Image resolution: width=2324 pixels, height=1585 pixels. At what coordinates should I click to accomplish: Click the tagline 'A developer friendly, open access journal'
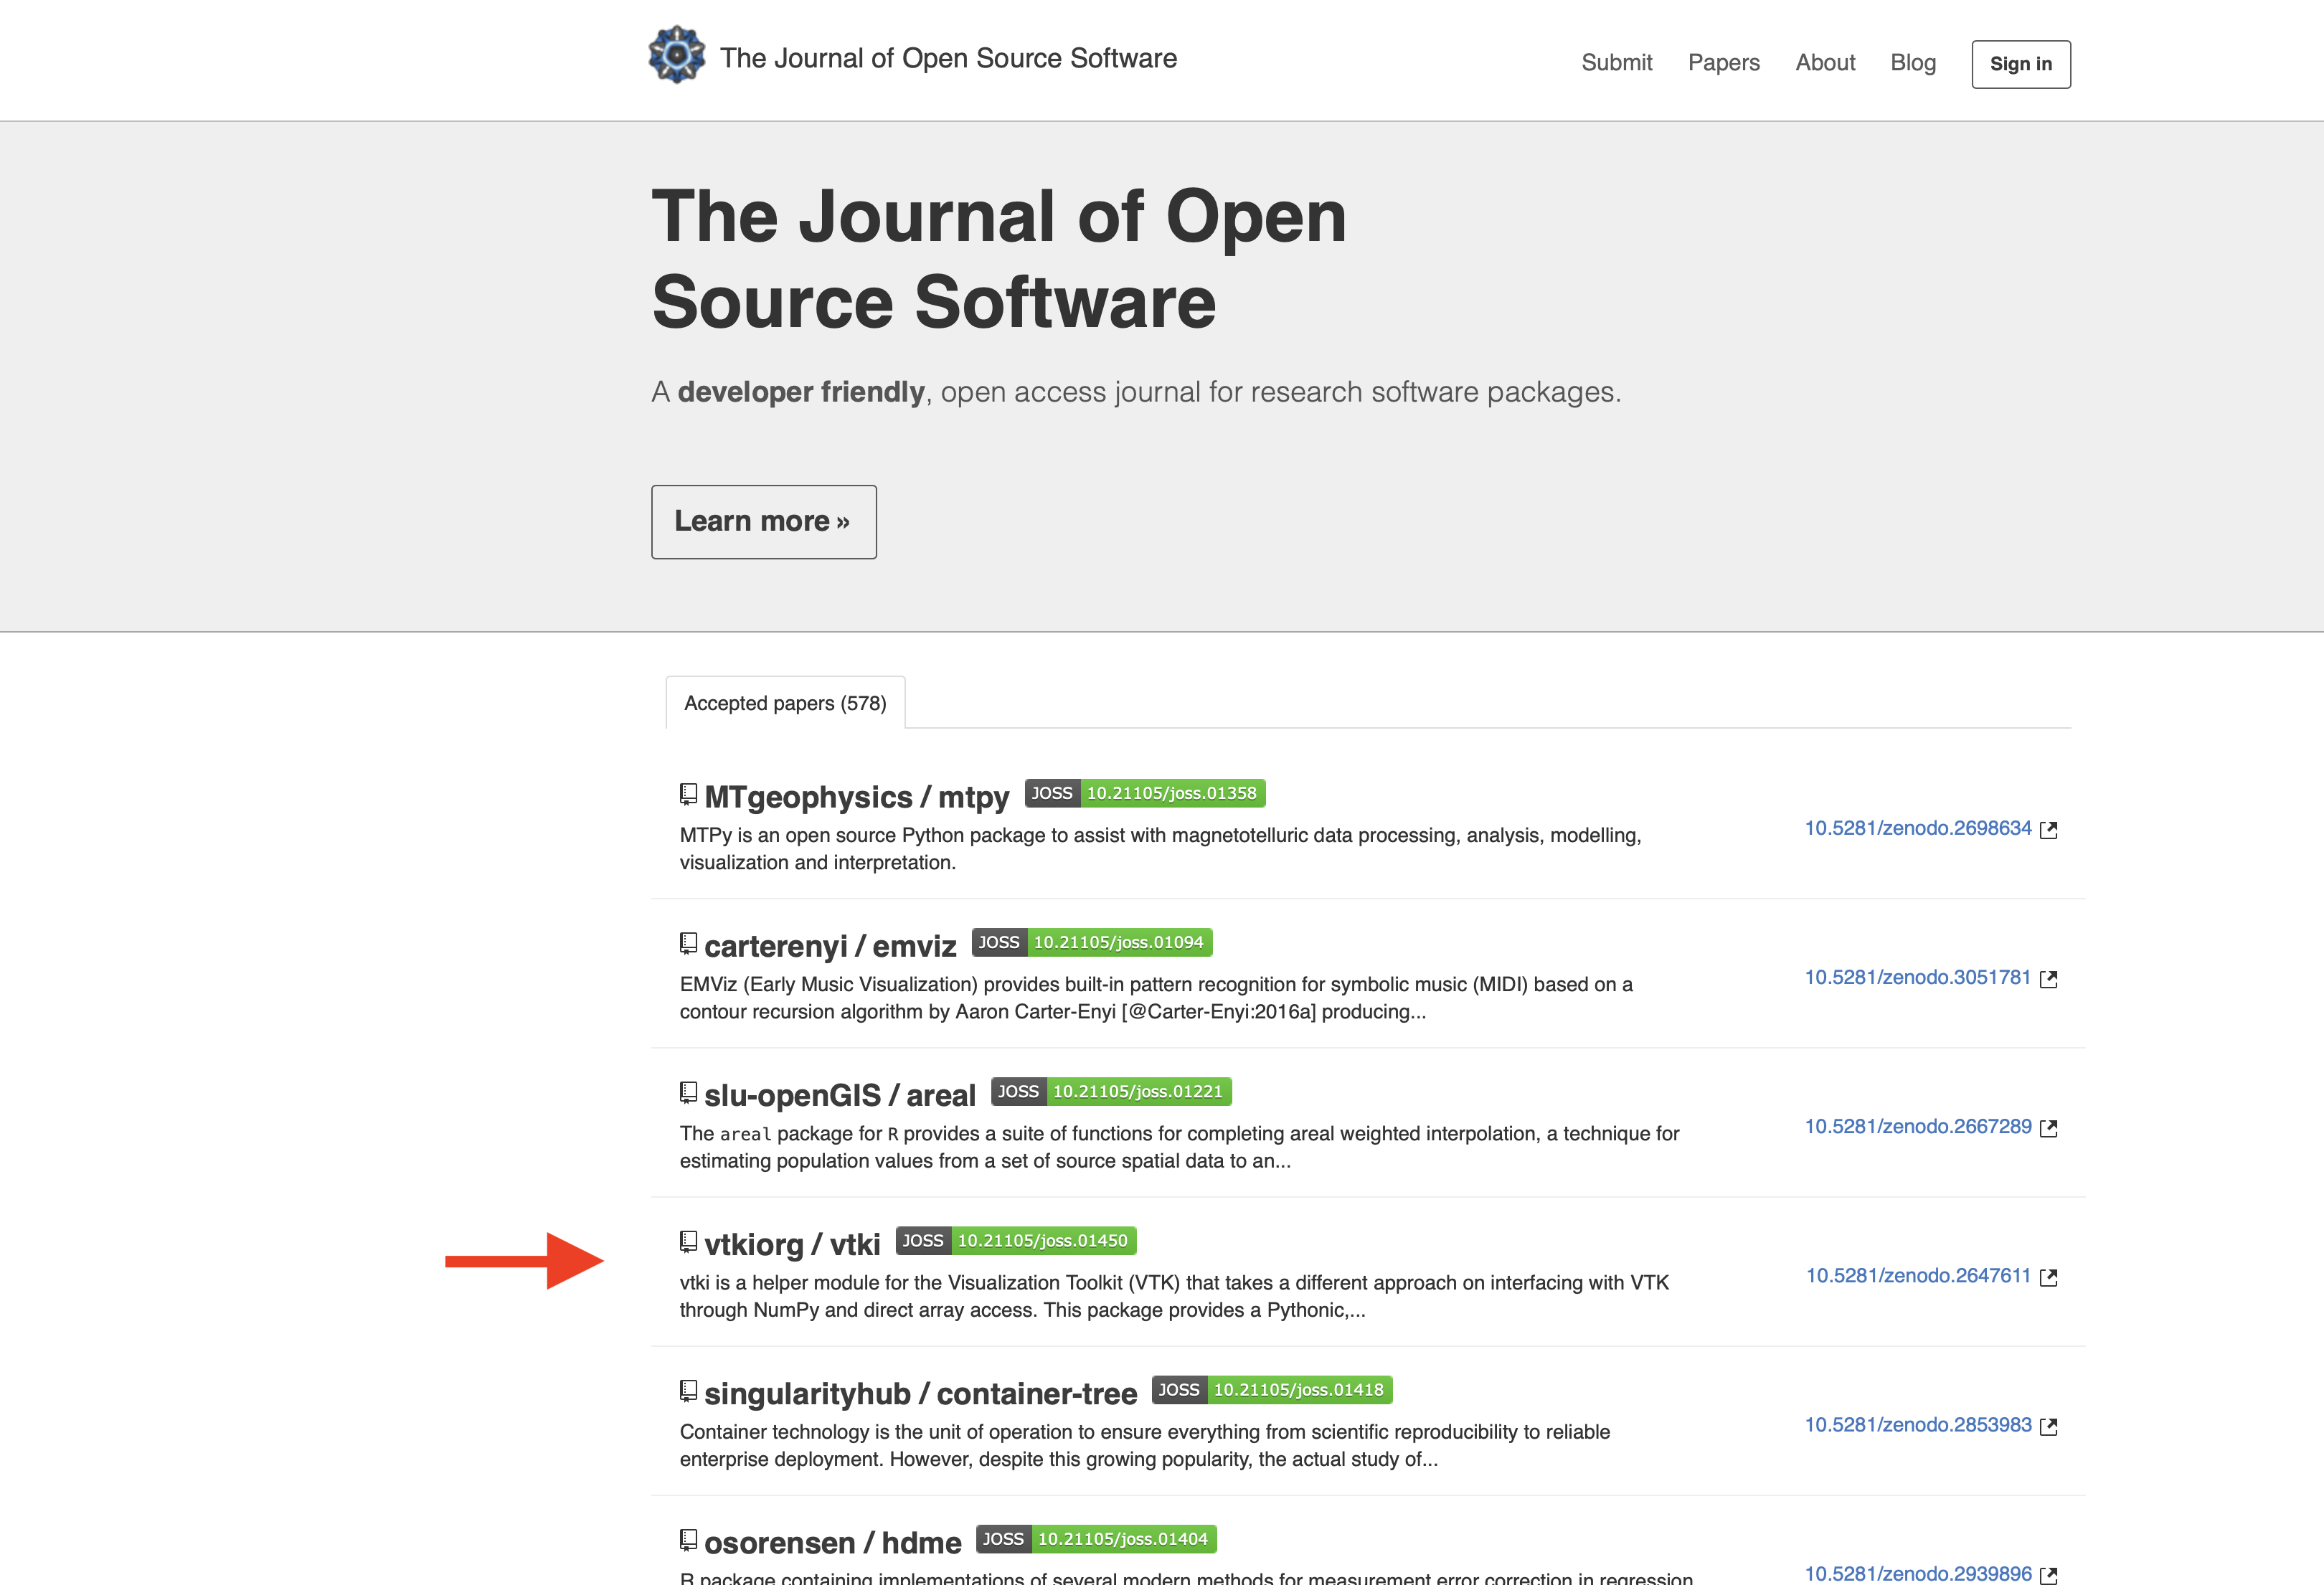point(1136,392)
